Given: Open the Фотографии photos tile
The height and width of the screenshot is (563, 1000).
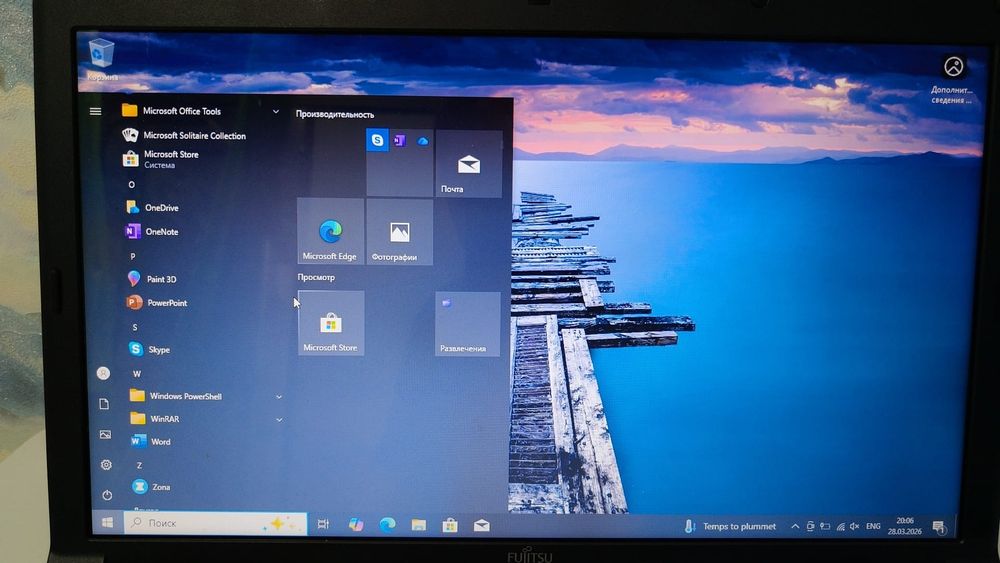Looking at the screenshot, I should [x=400, y=231].
